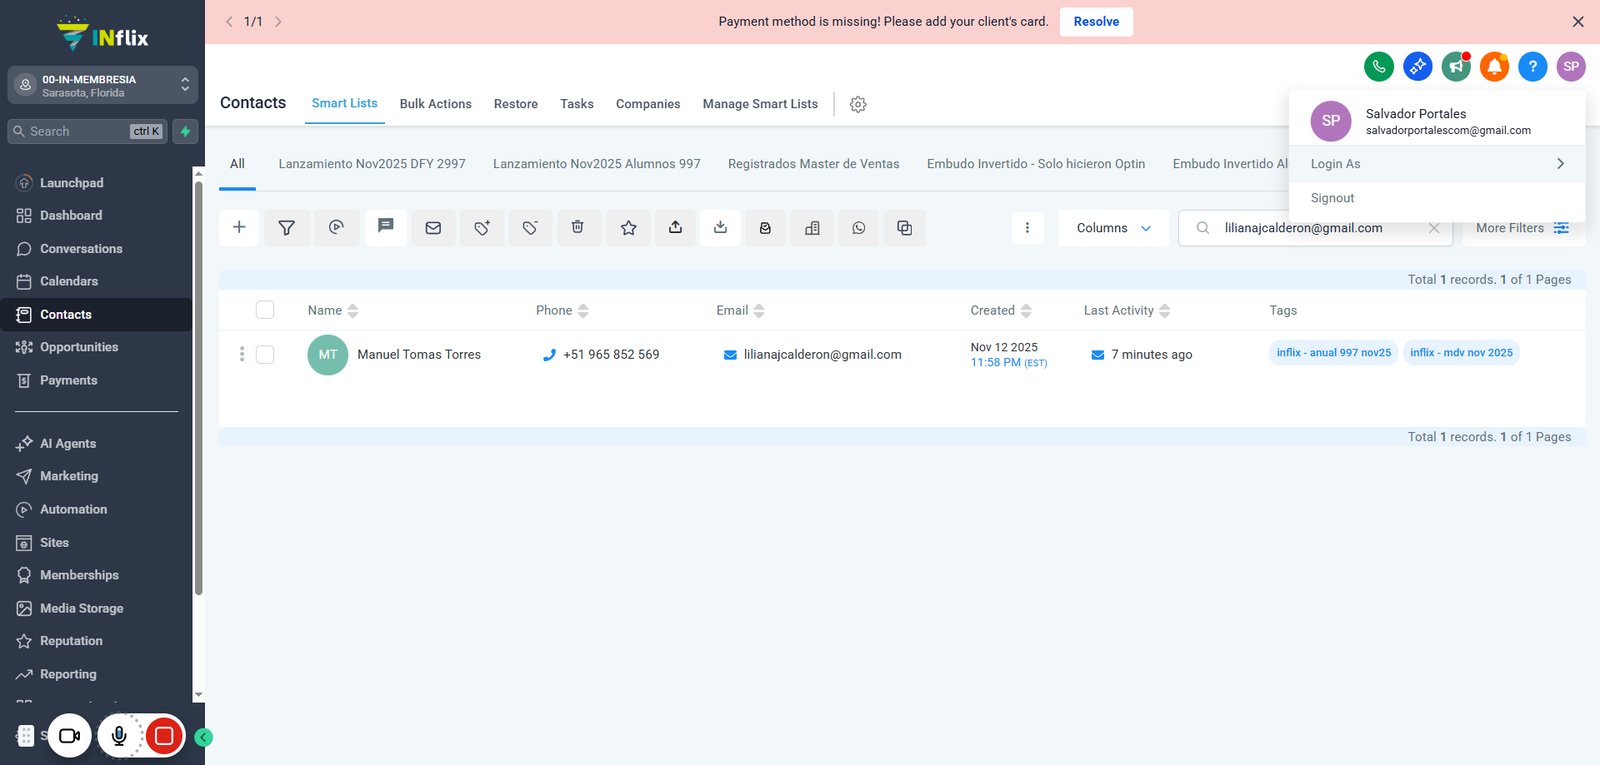The width and height of the screenshot is (1600, 765).
Task: Toggle the microphone in the recording widget
Action: coord(119,737)
